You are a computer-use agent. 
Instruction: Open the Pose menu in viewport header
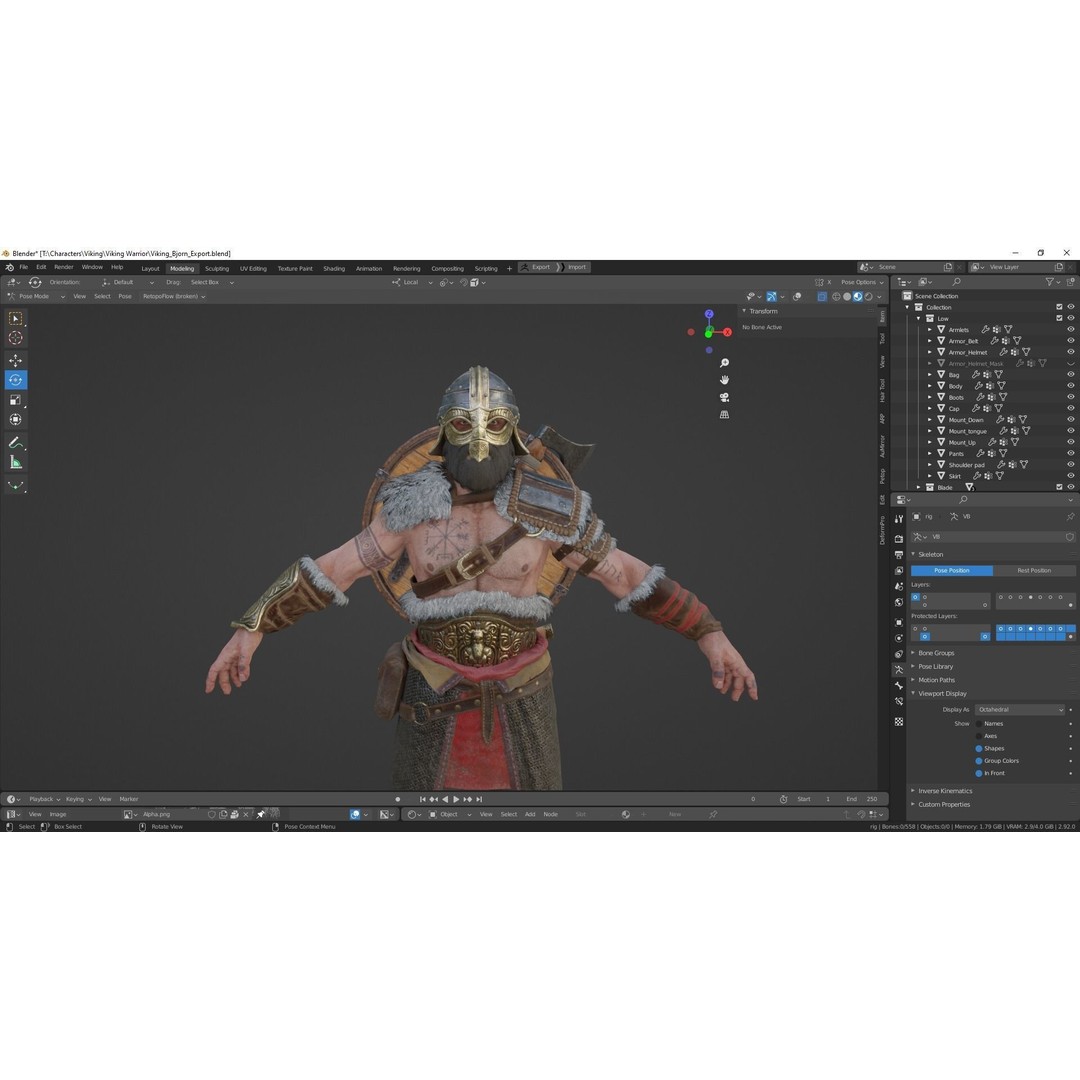point(125,296)
